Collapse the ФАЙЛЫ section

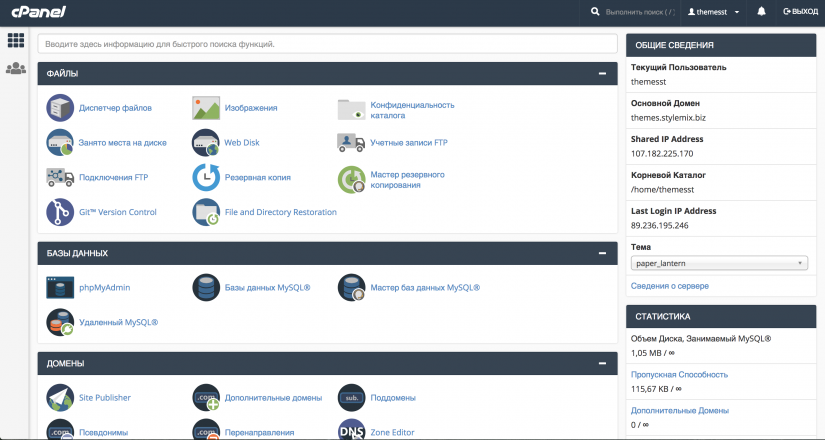pyautogui.click(x=602, y=74)
